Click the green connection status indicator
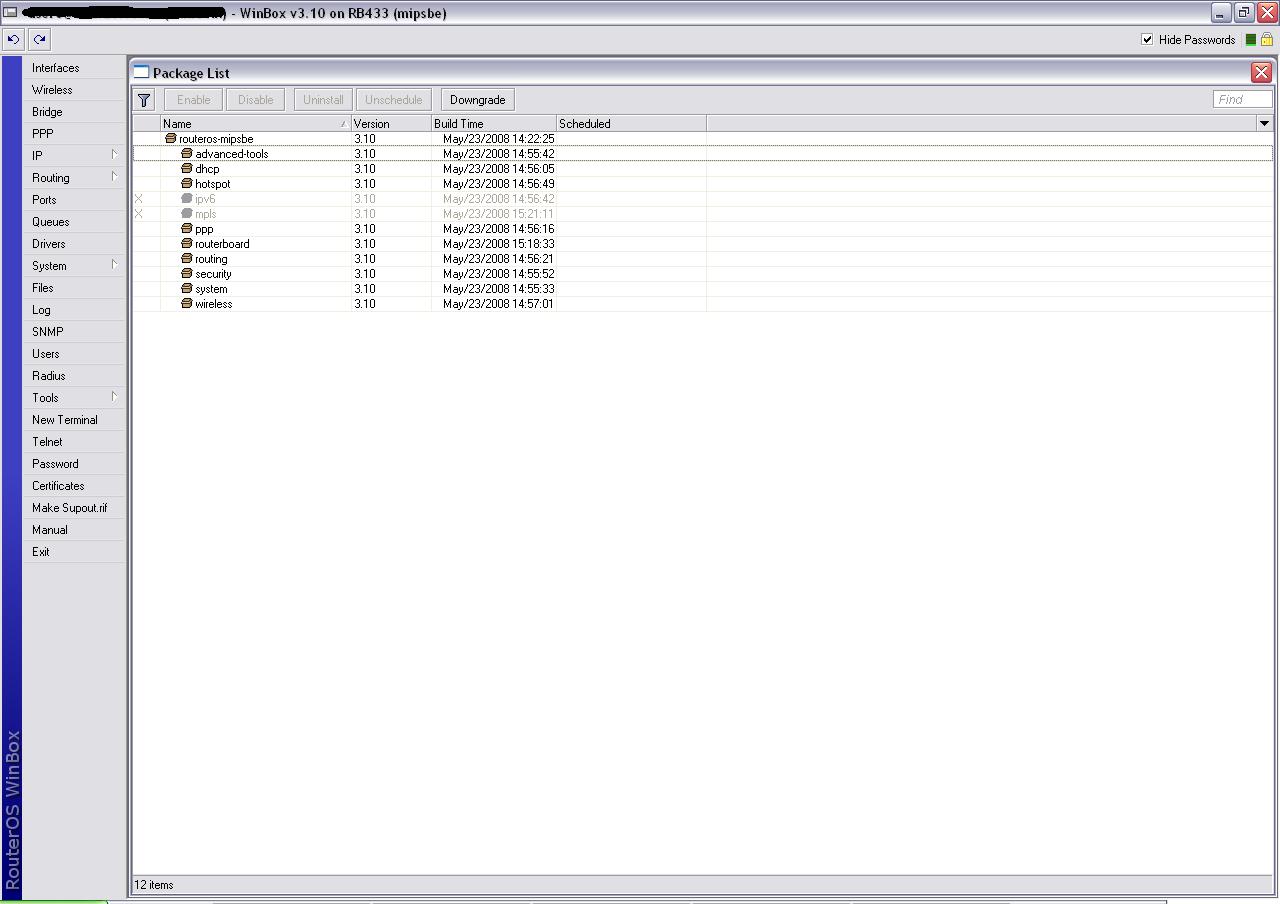The height and width of the screenshot is (904, 1280). pos(1250,40)
